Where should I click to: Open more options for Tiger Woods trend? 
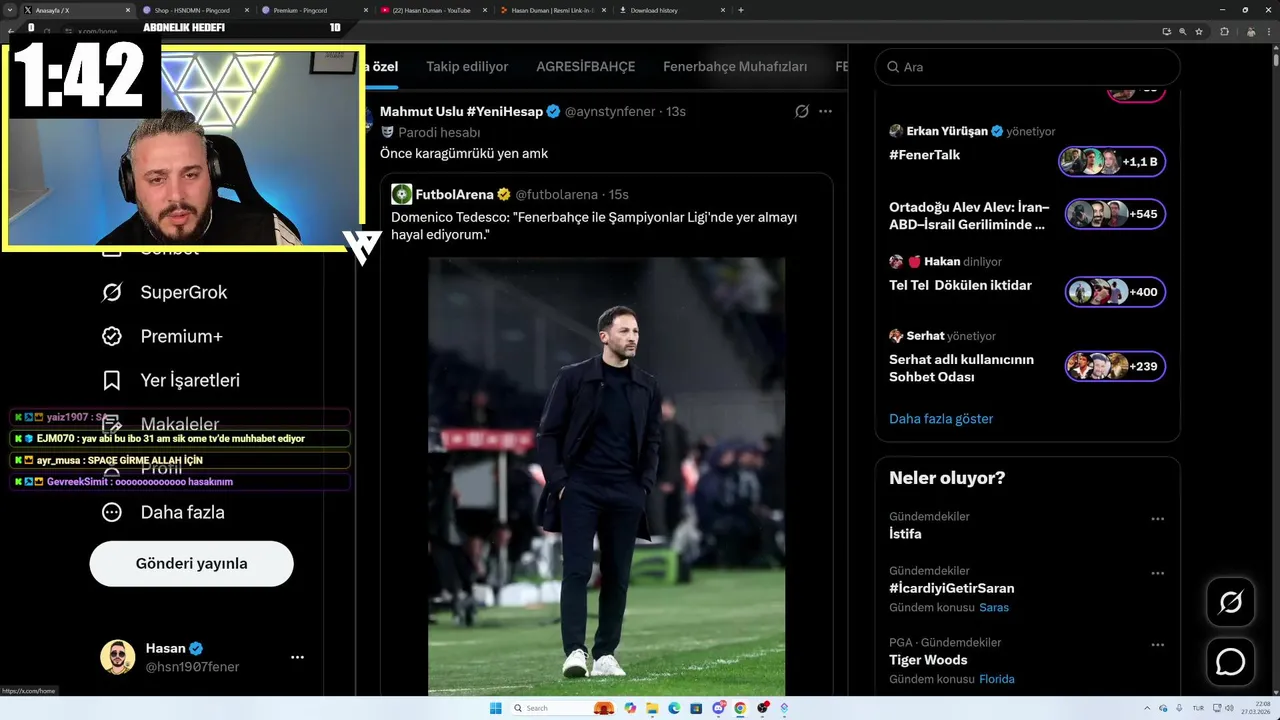1157,645
